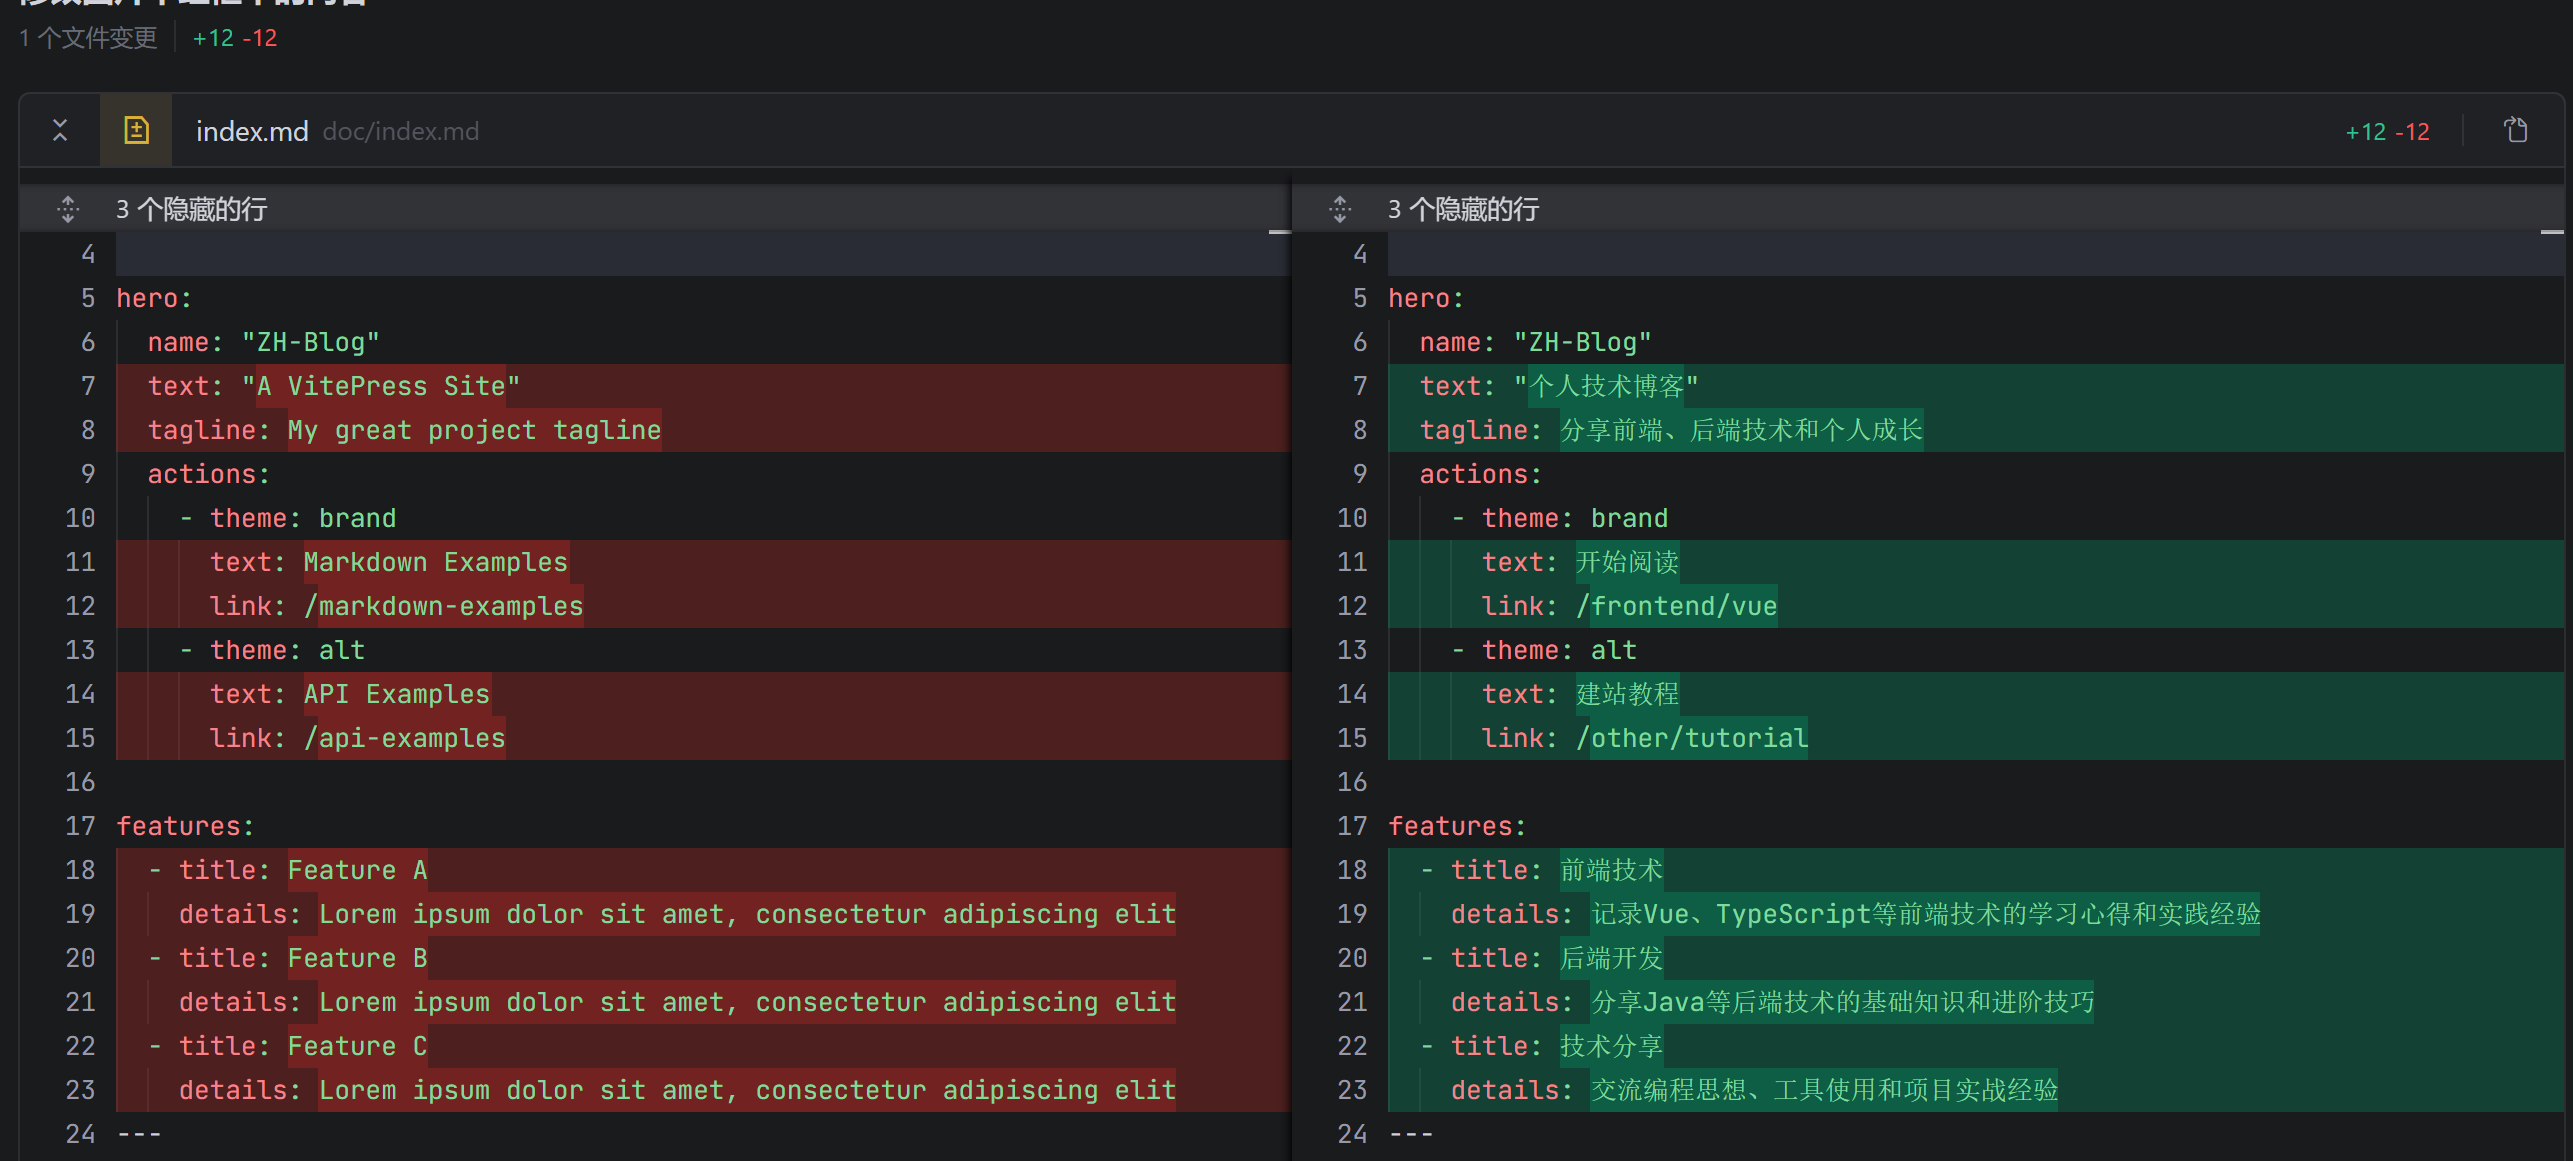This screenshot has height=1161, width=2573.
Task: Click right pane '3 个隐藏的行' label
Action: point(1463,209)
